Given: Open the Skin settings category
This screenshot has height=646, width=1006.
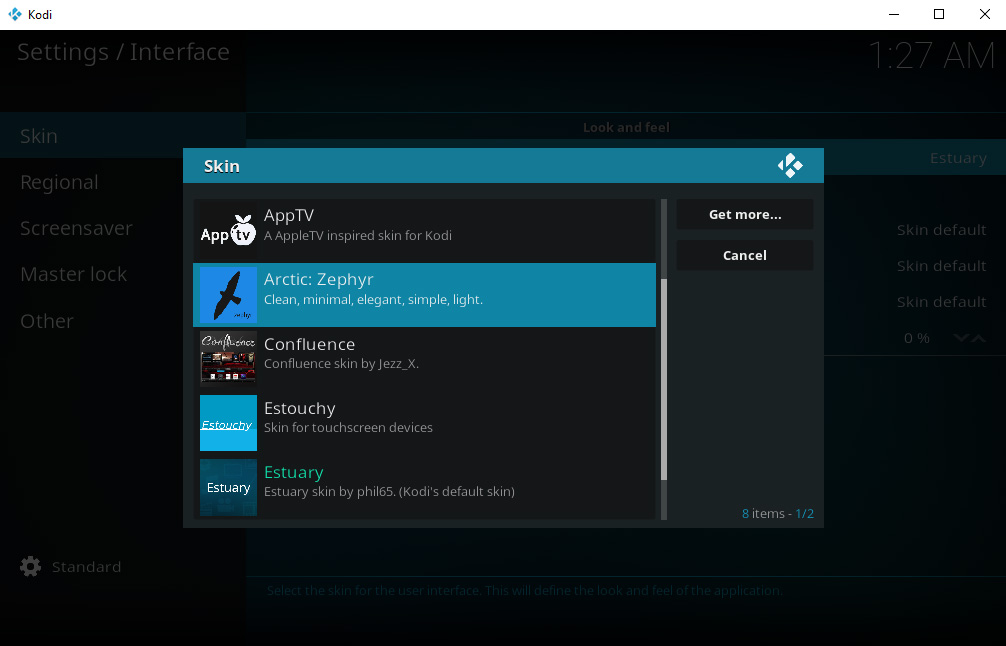Looking at the screenshot, I should [x=123, y=135].
